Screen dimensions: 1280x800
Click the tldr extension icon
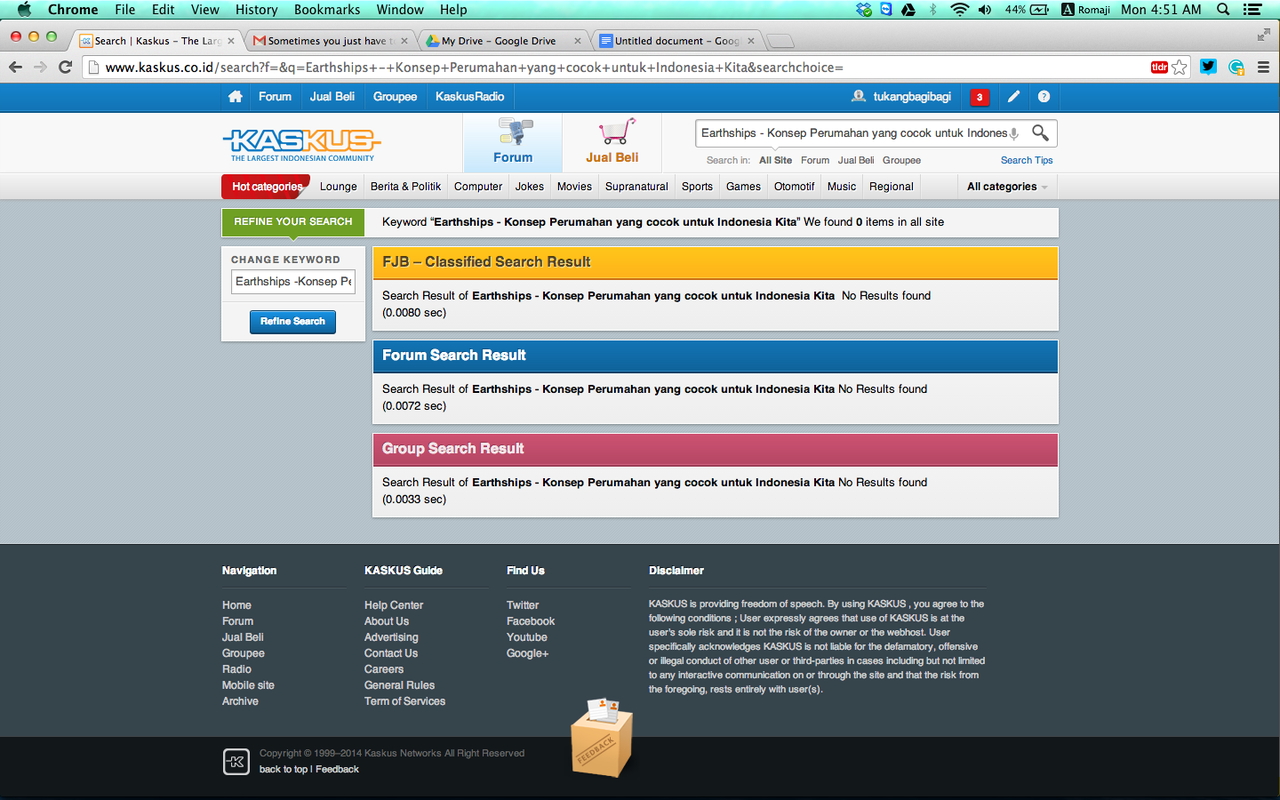click(x=1160, y=67)
